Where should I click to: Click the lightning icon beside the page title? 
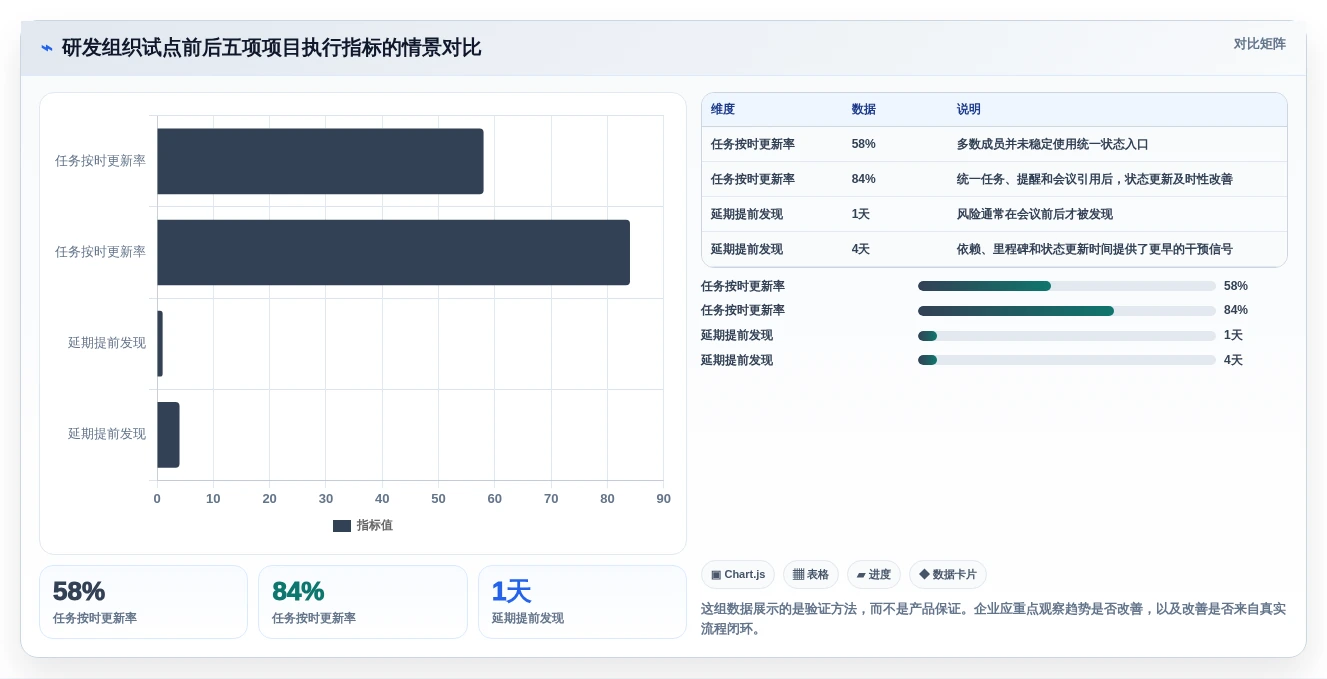[47, 48]
